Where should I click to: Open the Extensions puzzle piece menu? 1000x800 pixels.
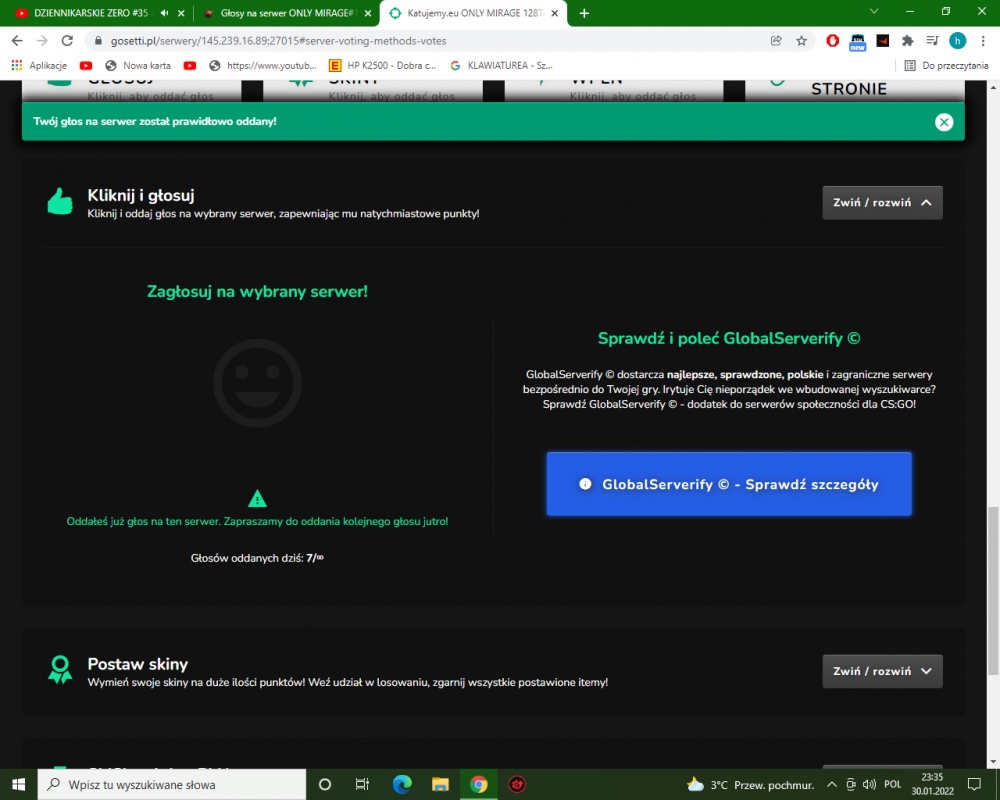[x=908, y=41]
